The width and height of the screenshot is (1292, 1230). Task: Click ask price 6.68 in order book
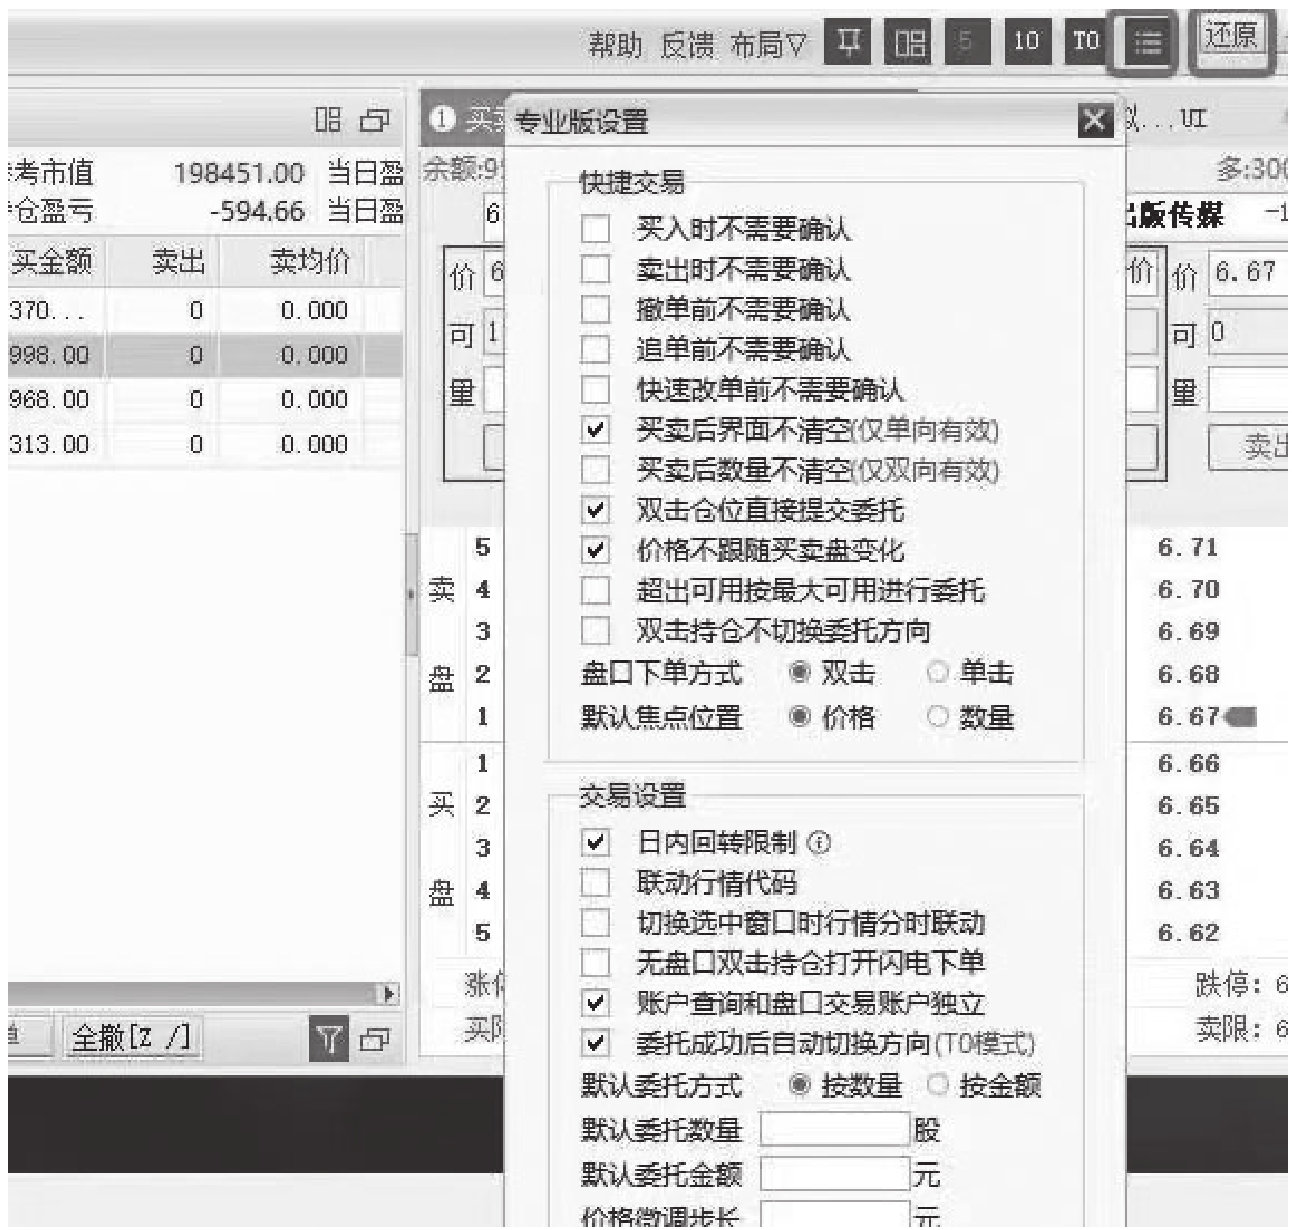click(1188, 674)
